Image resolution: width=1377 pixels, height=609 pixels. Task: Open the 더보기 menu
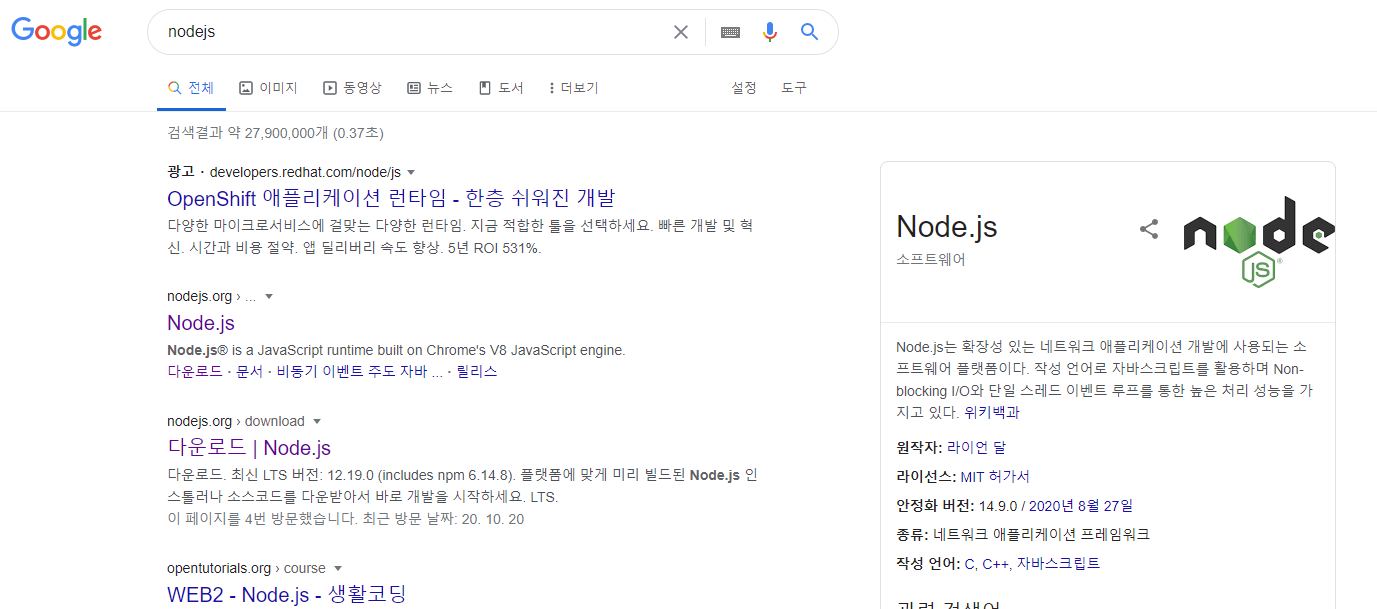click(573, 88)
